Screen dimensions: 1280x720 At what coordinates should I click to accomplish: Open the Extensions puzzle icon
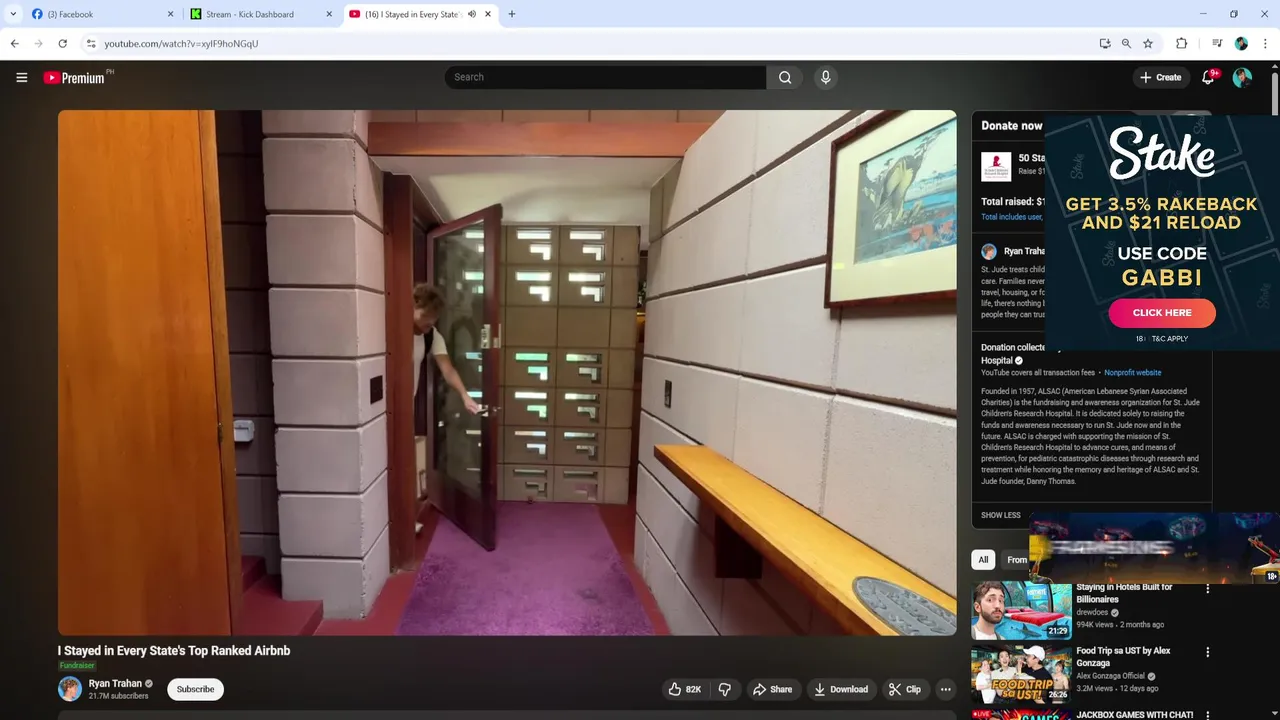pyautogui.click(x=1181, y=43)
